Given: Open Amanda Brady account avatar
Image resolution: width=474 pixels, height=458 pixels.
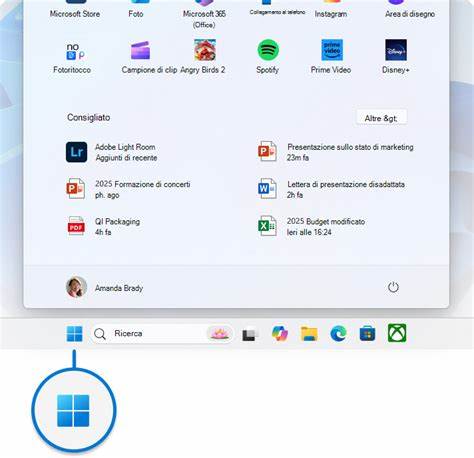Looking at the screenshot, I should [76, 287].
